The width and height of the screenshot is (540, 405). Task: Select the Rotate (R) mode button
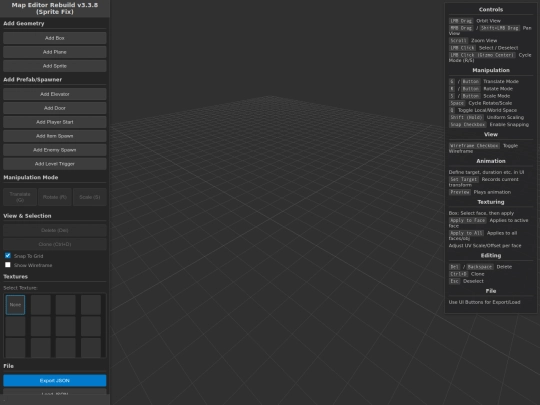pos(55,197)
